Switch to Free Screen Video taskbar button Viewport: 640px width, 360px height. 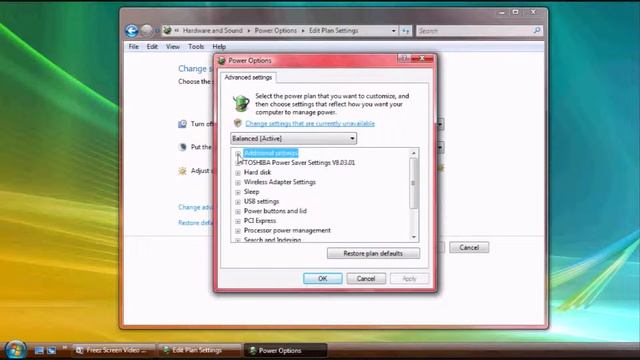pos(114,350)
